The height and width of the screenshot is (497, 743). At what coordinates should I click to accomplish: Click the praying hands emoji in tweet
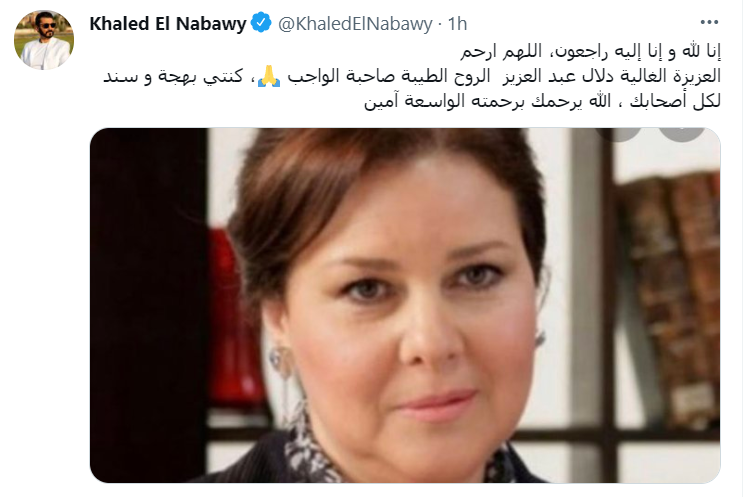(x=269, y=77)
